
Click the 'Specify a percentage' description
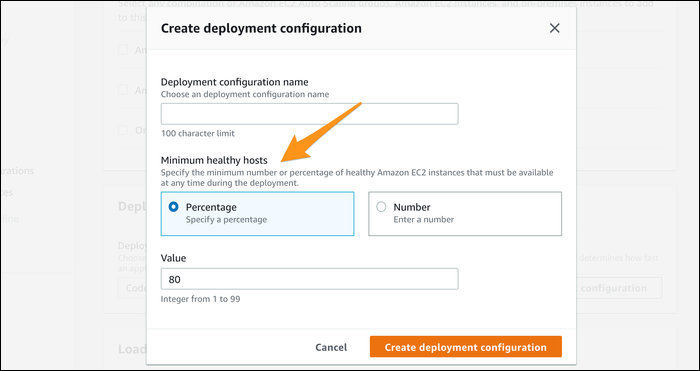click(x=226, y=220)
